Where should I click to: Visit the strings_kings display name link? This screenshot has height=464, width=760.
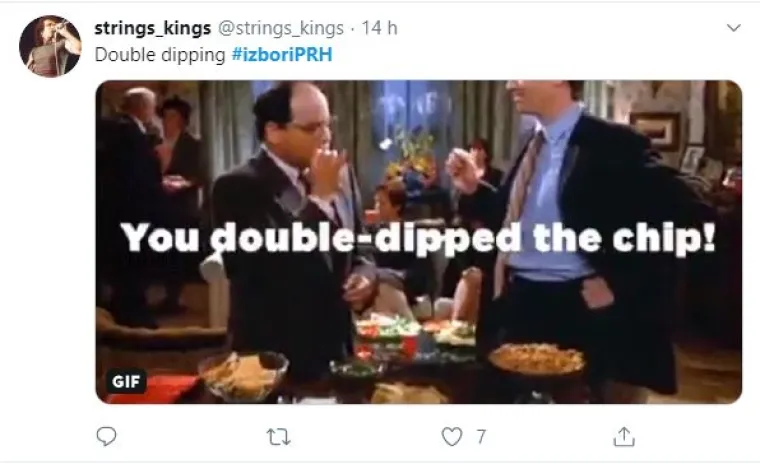(x=153, y=28)
